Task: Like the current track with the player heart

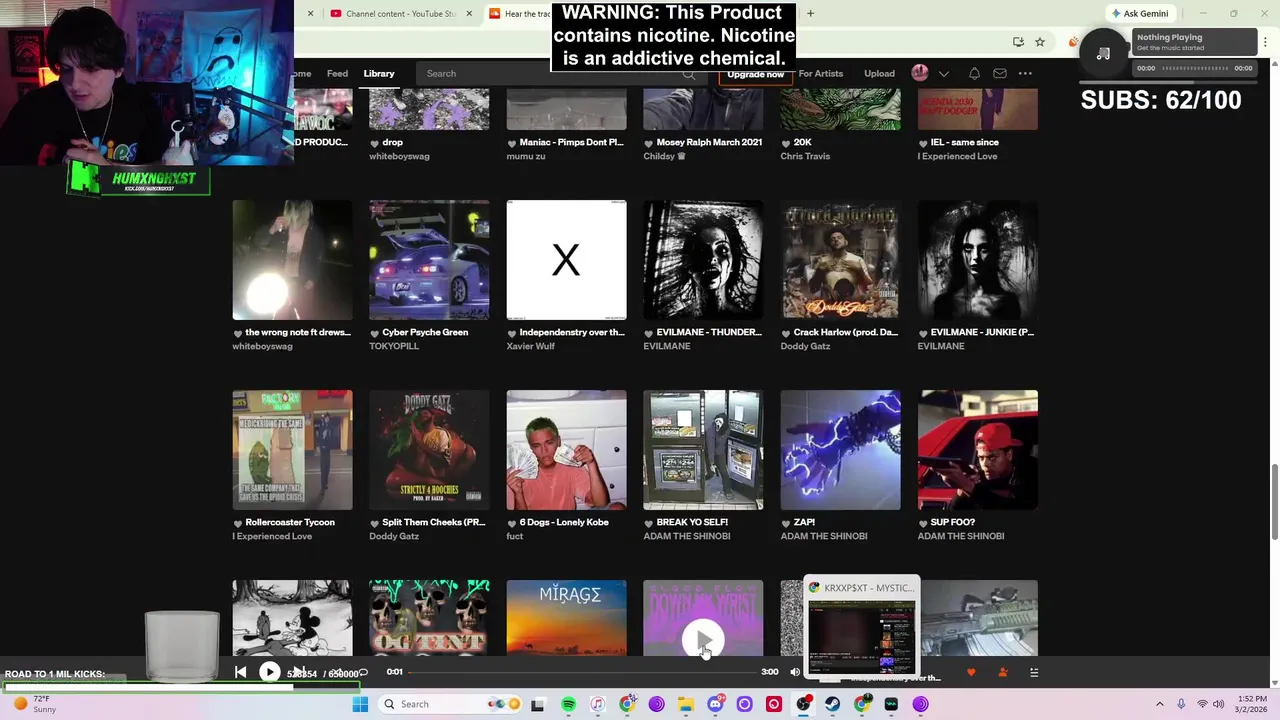Action: 970,672
